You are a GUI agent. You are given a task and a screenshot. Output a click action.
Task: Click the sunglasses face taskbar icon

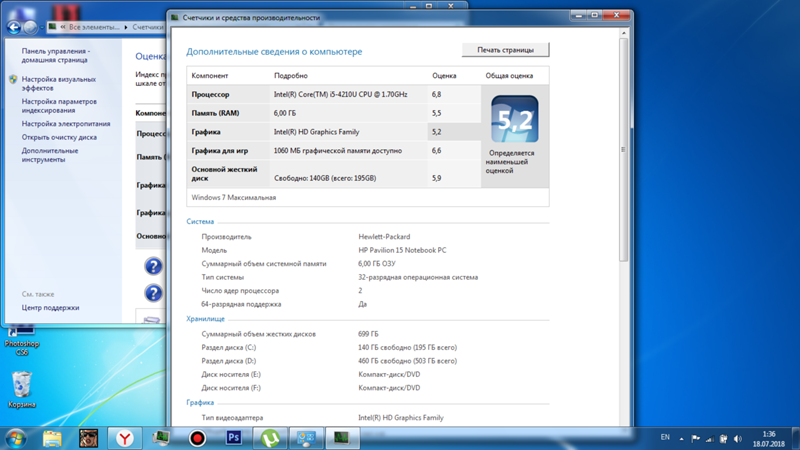(x=88, y=438)
